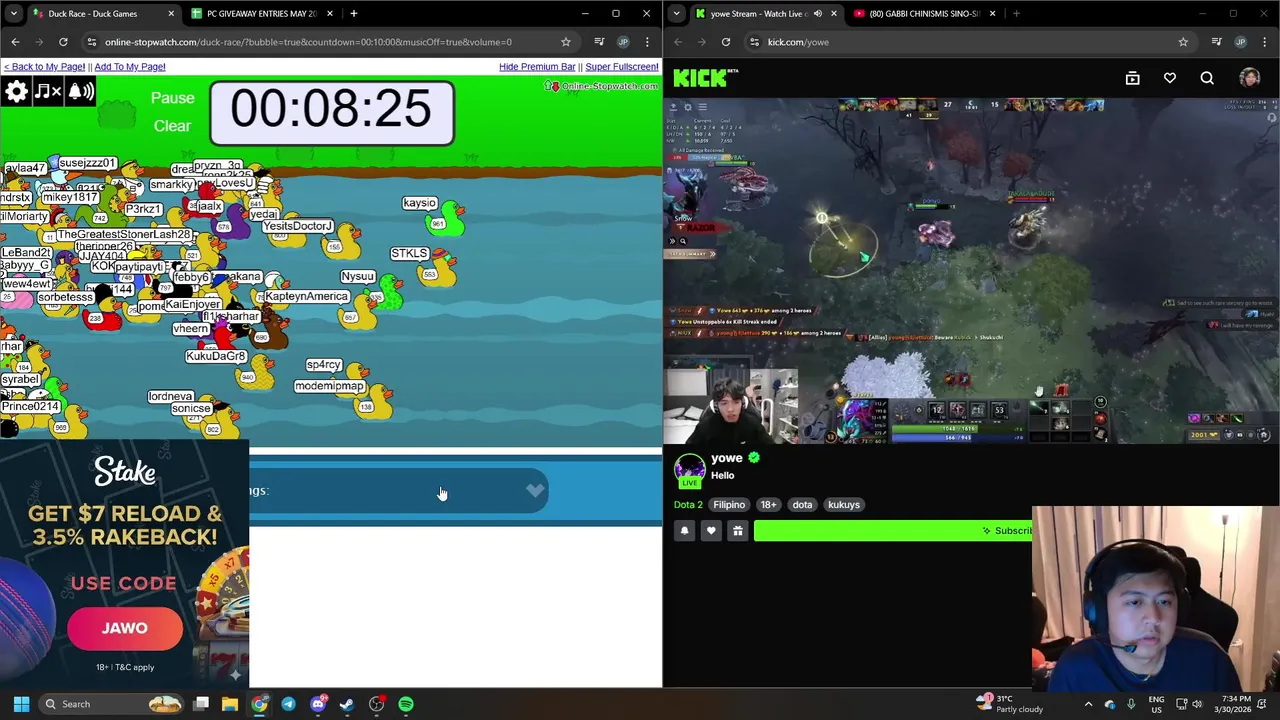Open Super Fullscreen link
The height and width of the screenshot is (720, 1280).
coord(621,67)
